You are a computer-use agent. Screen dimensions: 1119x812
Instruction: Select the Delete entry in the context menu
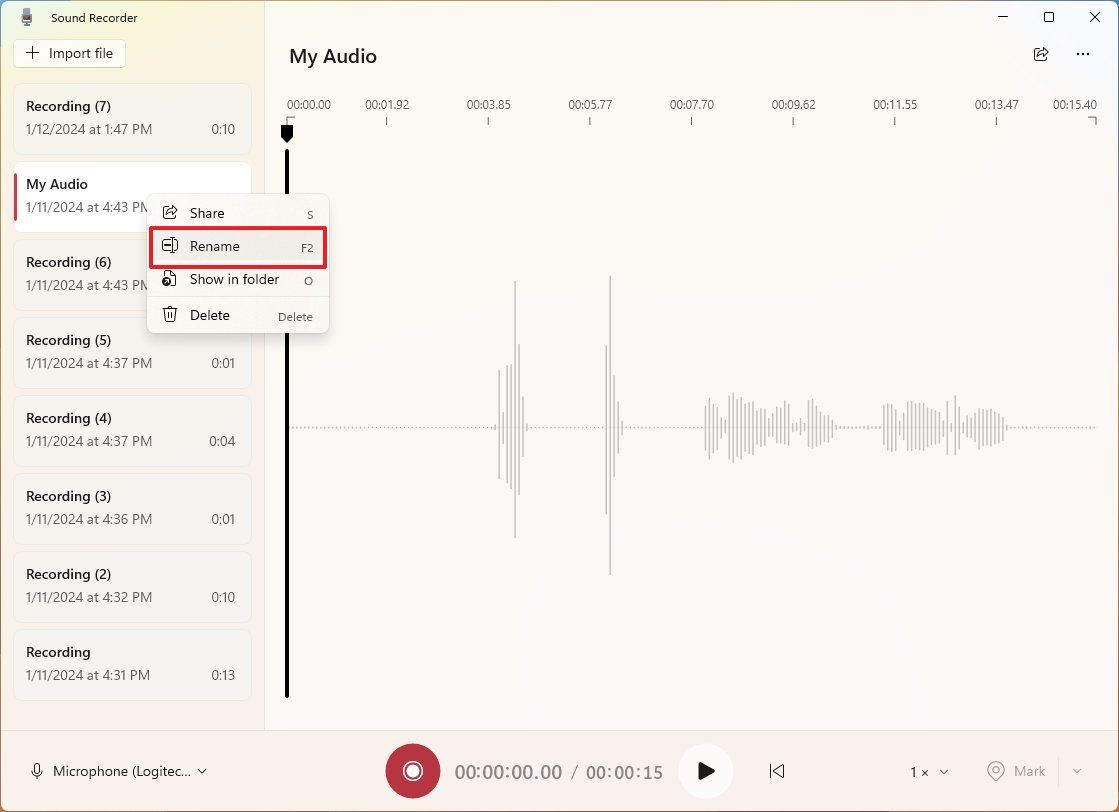coord(210,314)
